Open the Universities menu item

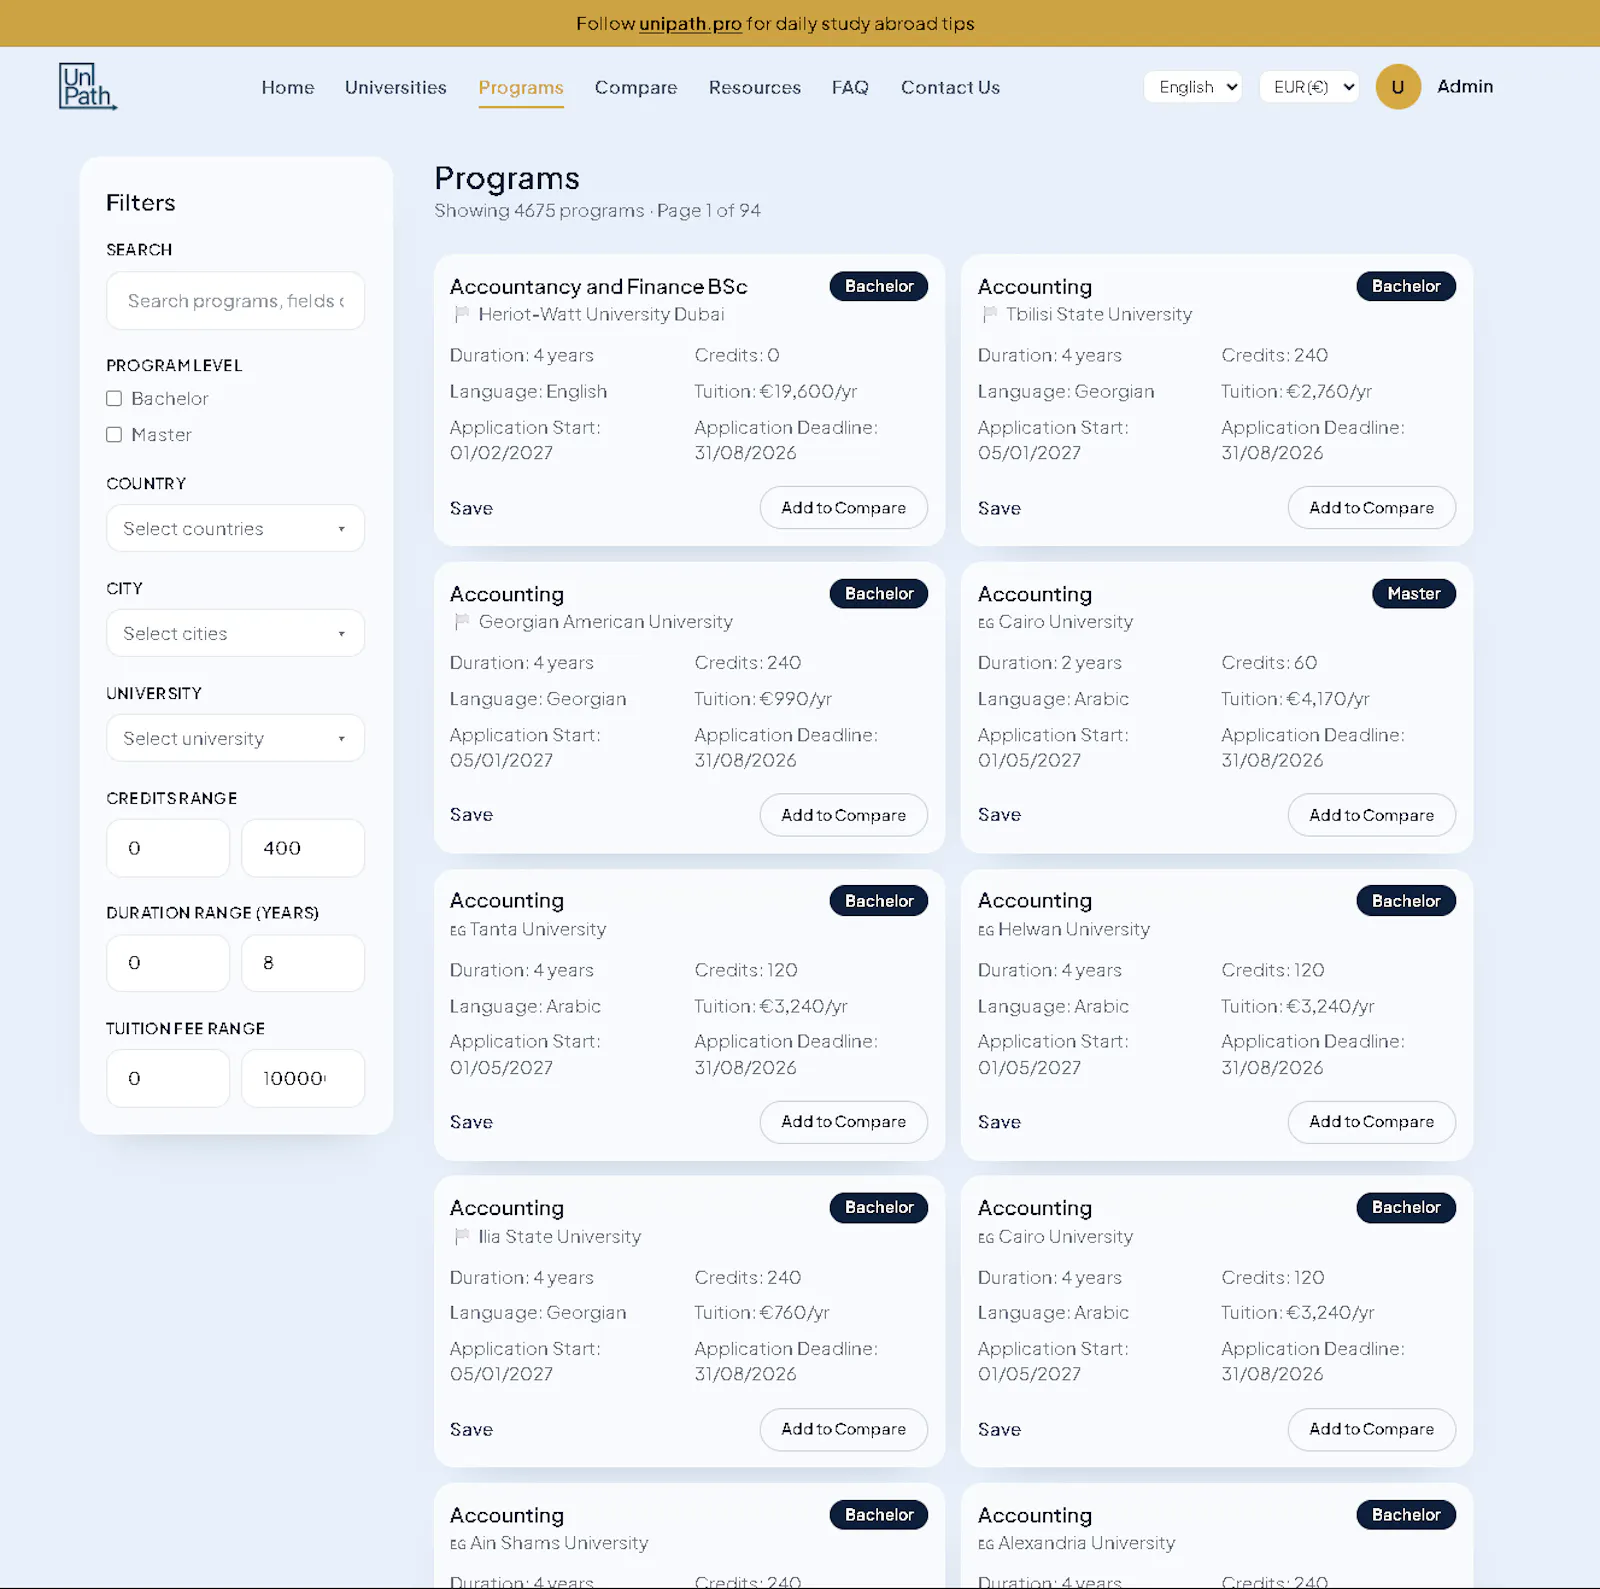point(396,87)
